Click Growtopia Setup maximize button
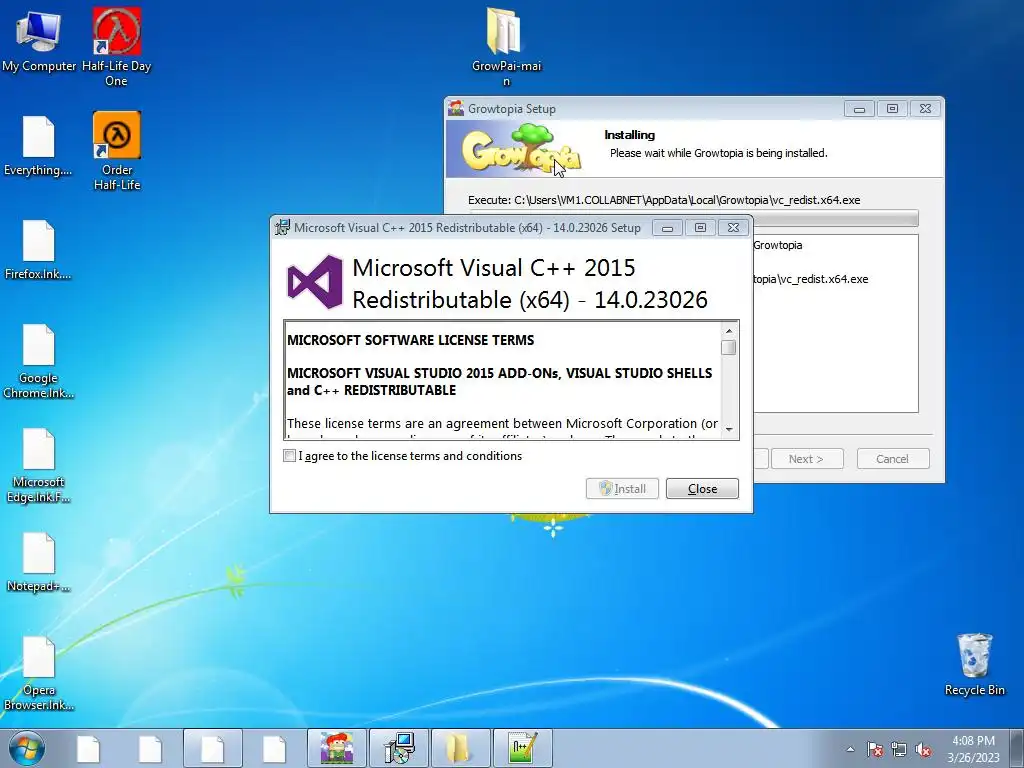Viewport: 1024px width, 768px height. pyautogui.click(x=892, y=108)
